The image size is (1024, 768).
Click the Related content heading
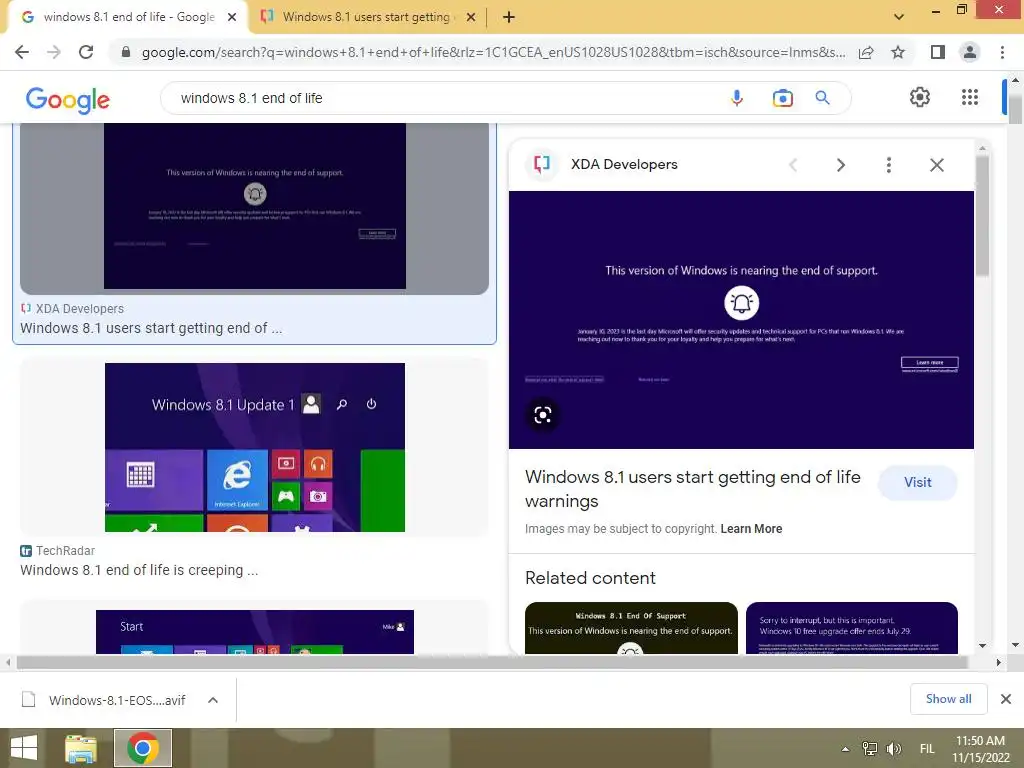pos(590,578)
